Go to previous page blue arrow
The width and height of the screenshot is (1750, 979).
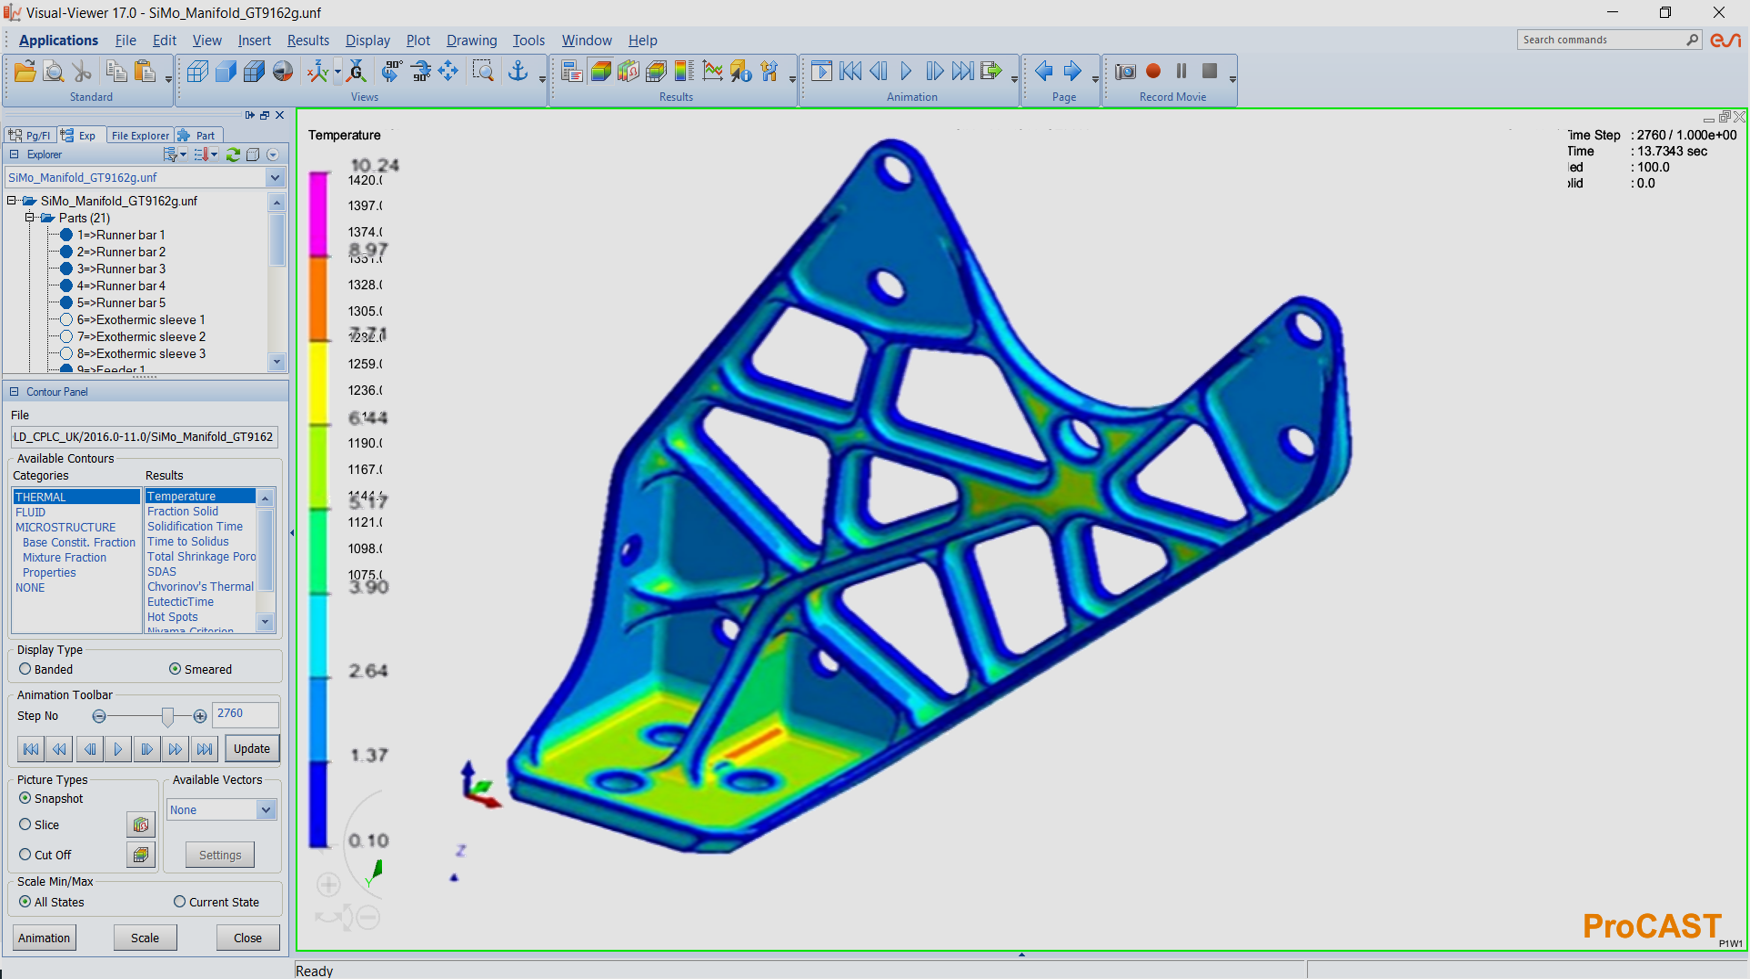click(1044, 72)
